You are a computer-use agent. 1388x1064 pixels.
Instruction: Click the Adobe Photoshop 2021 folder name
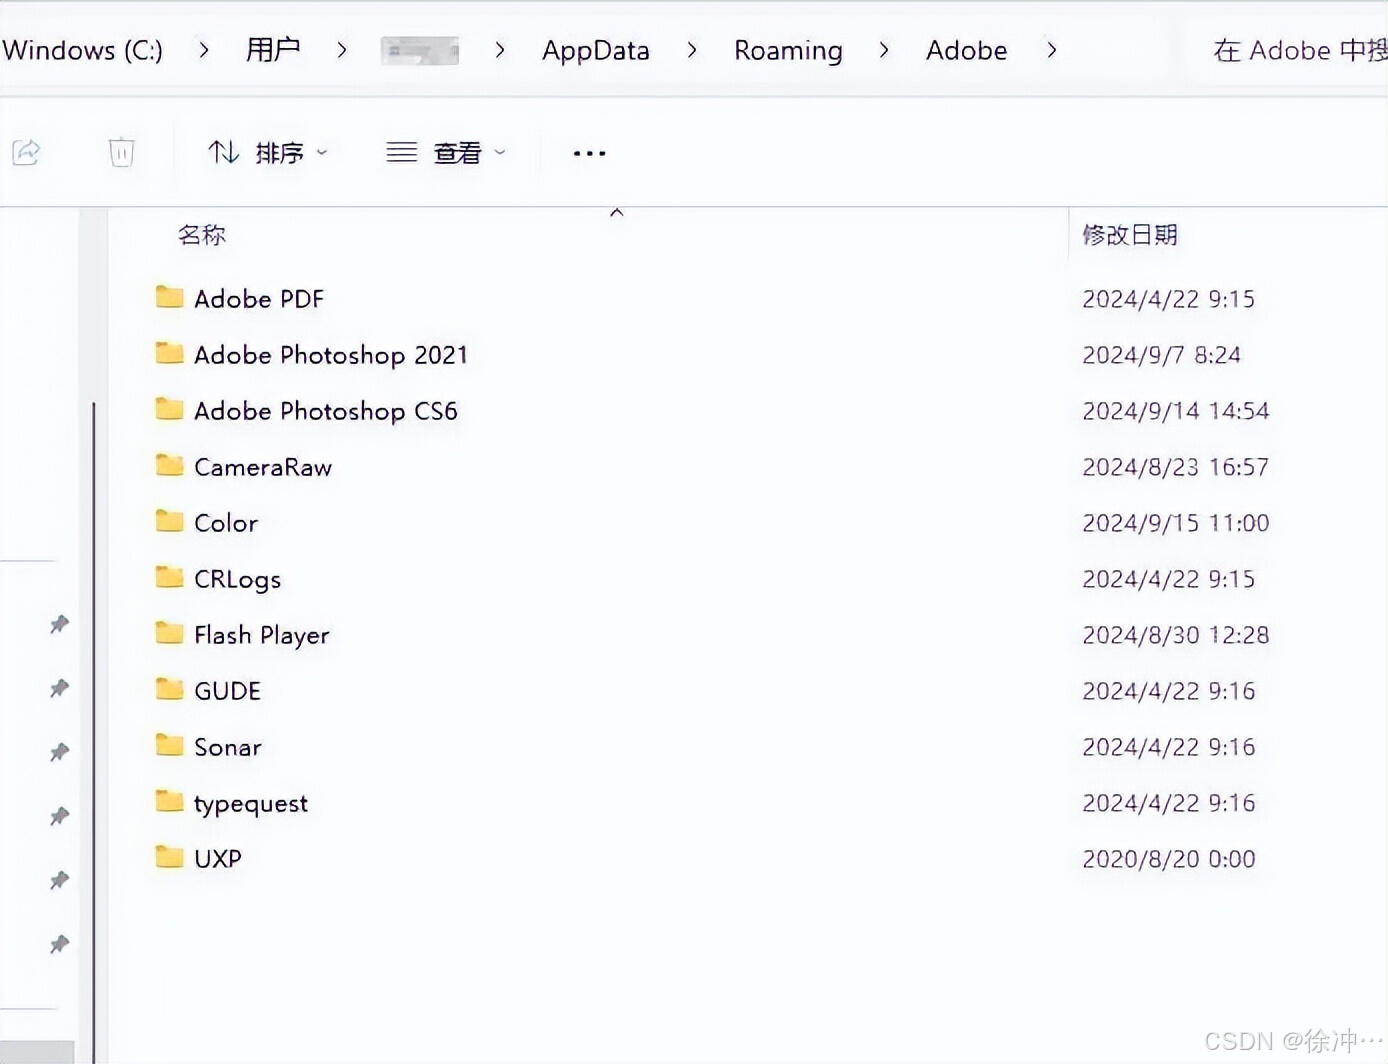331,355
